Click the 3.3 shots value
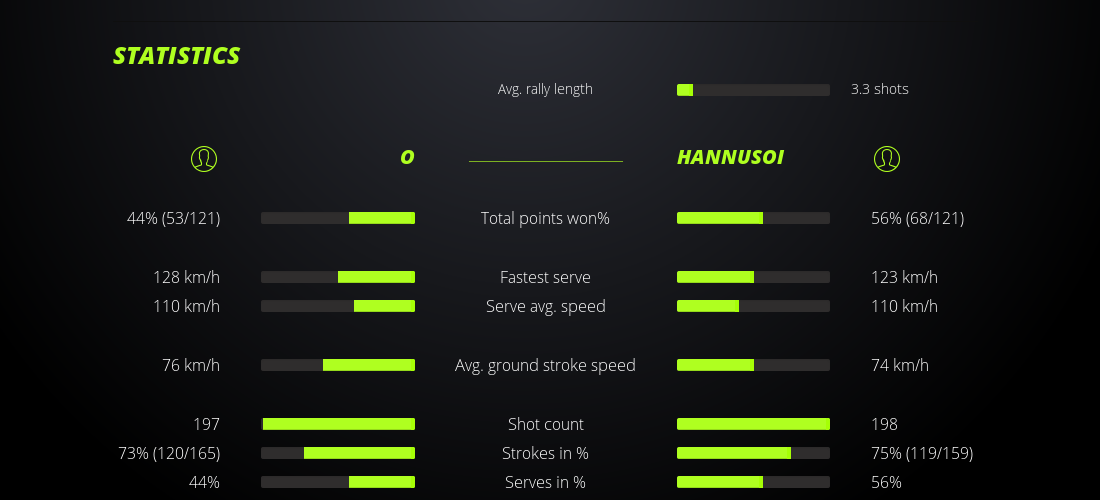This screenshot has width=1100, height=500. [880, 89]
